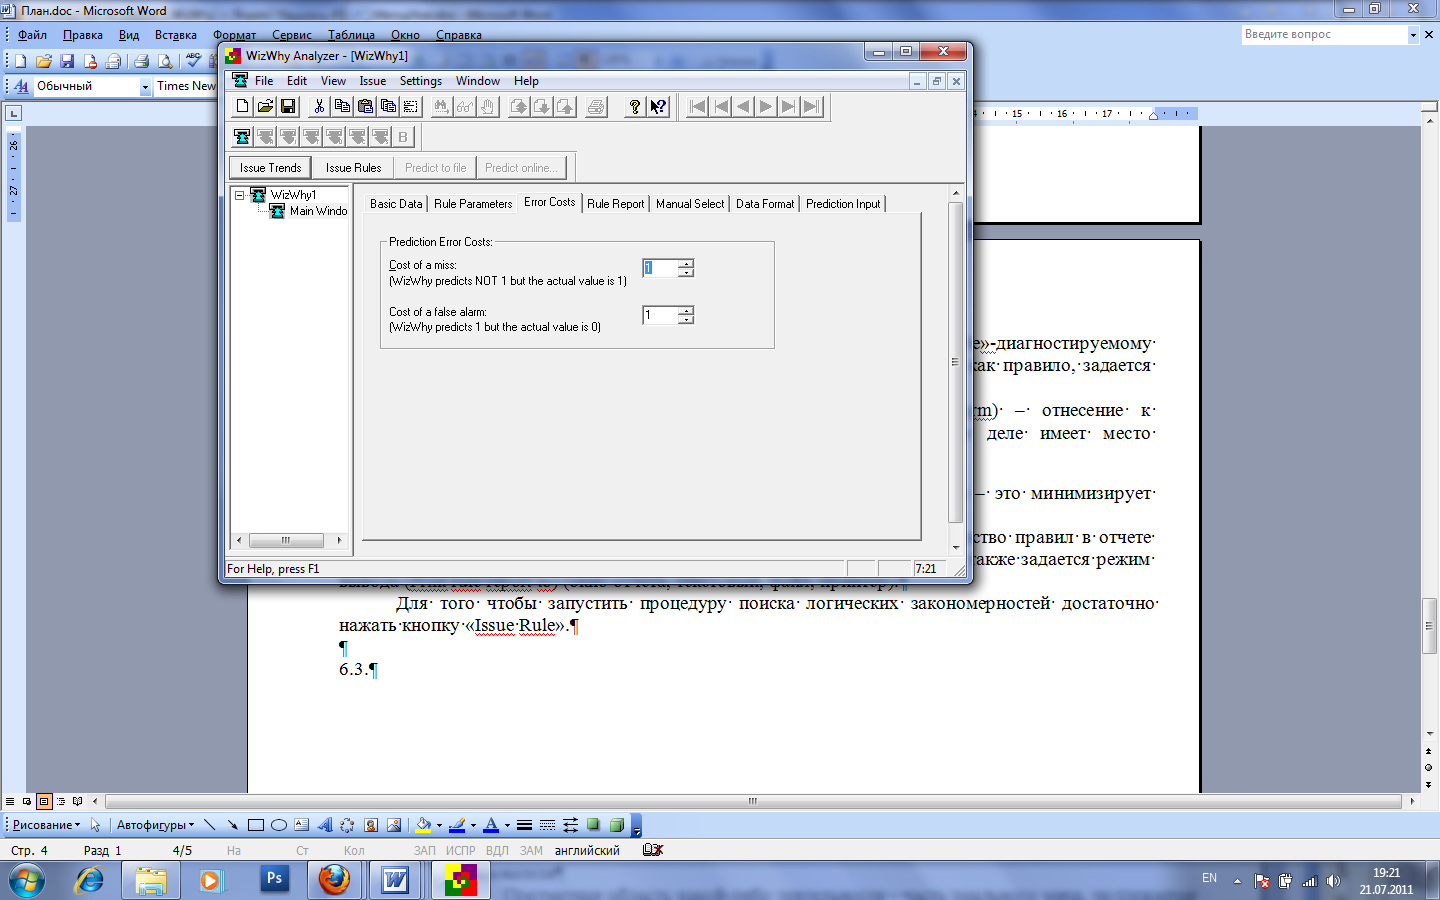Viewport: 1440px width, 900px height.
Task: Collapse WizWhy1 tree node
Action: pyautogui.click(x=240, y=195)
